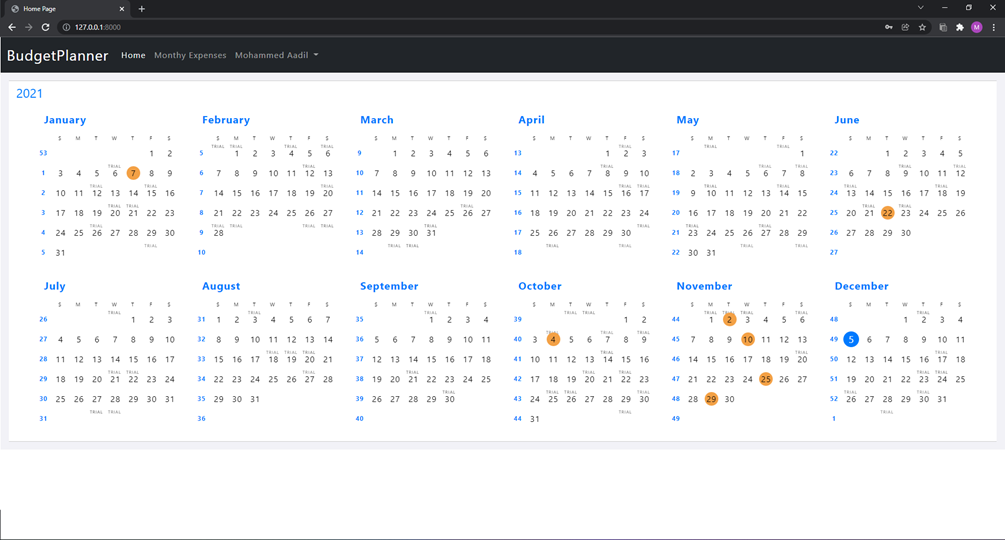Select highlighted January 7
Screen dimensions: 1005x540
133,173
